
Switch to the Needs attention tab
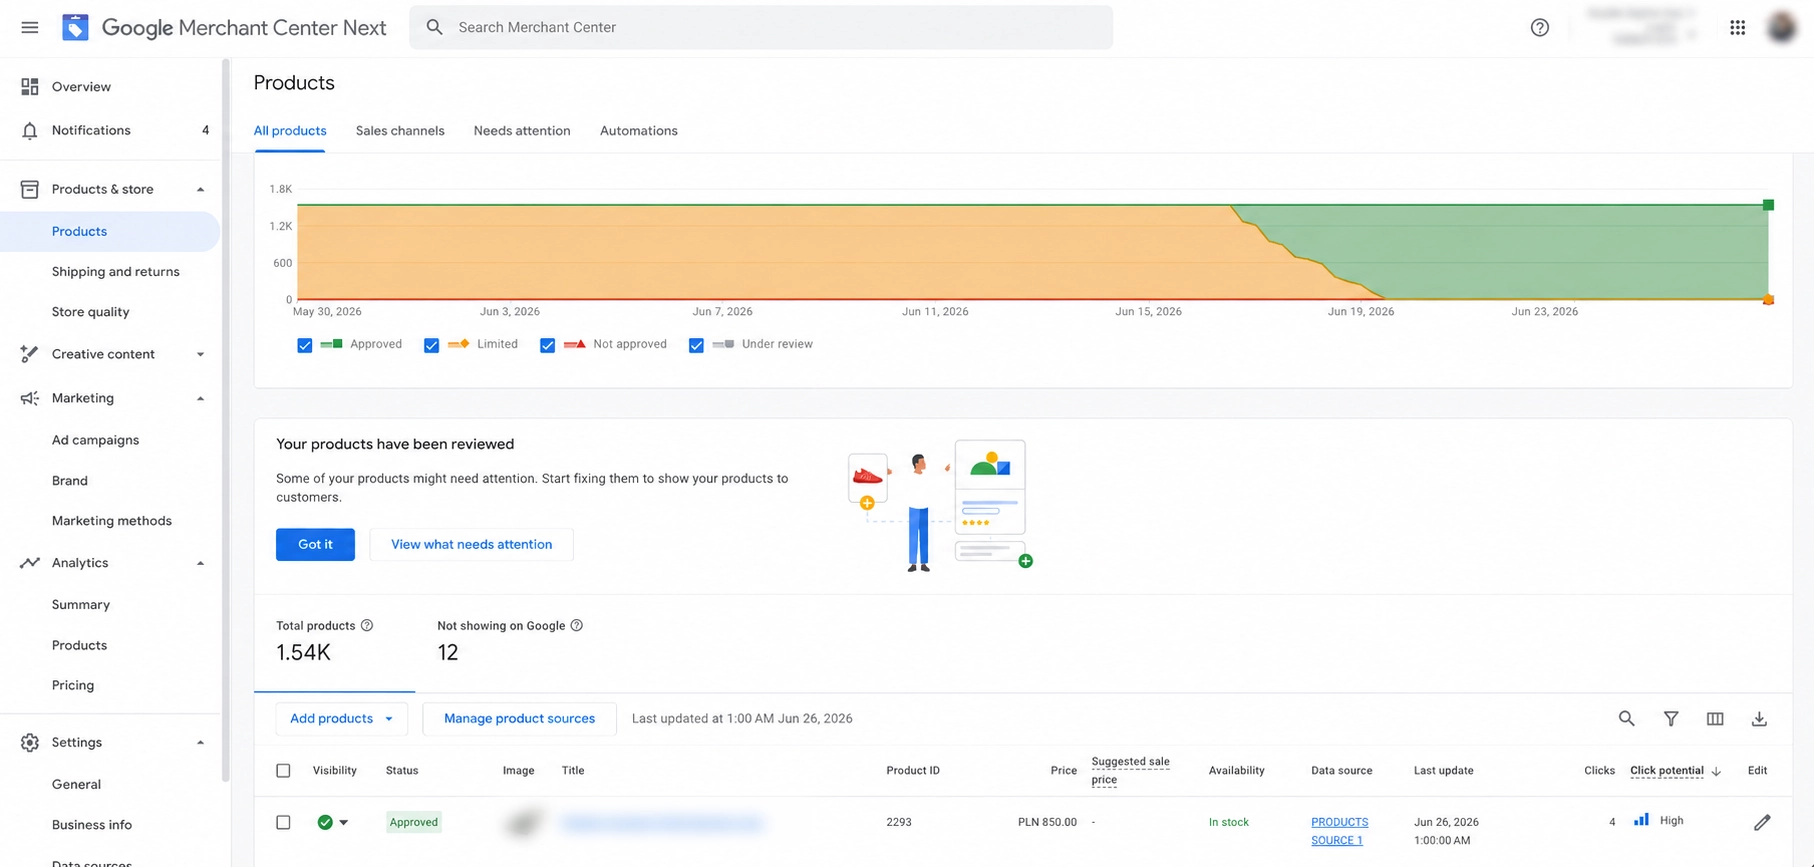(x=522, y=131)
